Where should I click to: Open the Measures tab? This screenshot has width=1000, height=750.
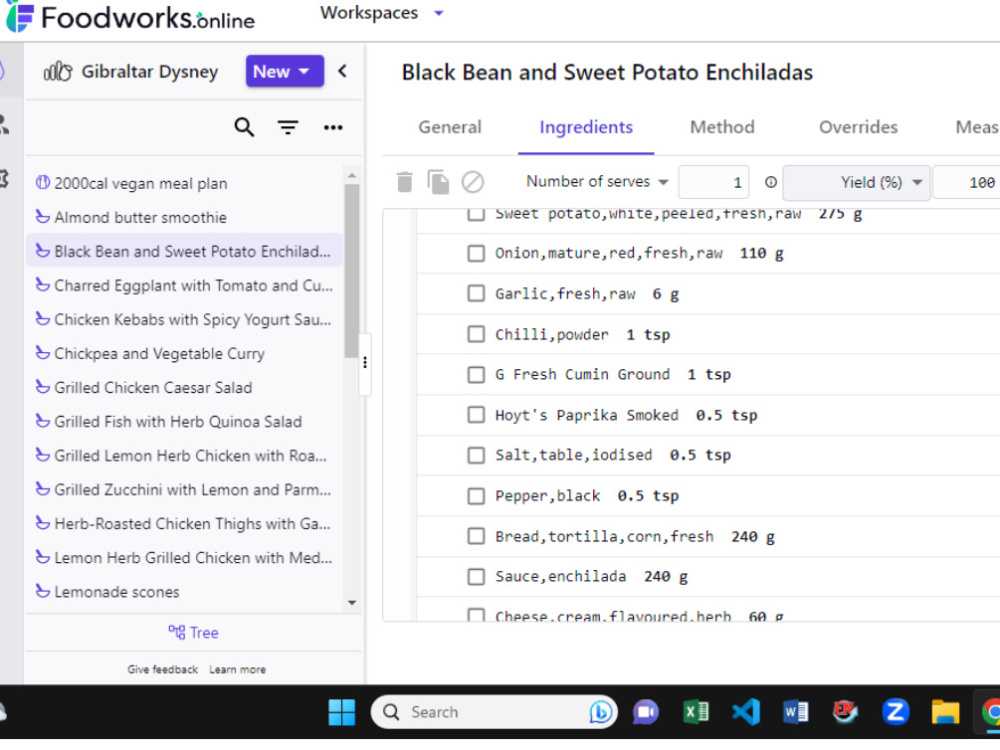(x=977, y=128)
